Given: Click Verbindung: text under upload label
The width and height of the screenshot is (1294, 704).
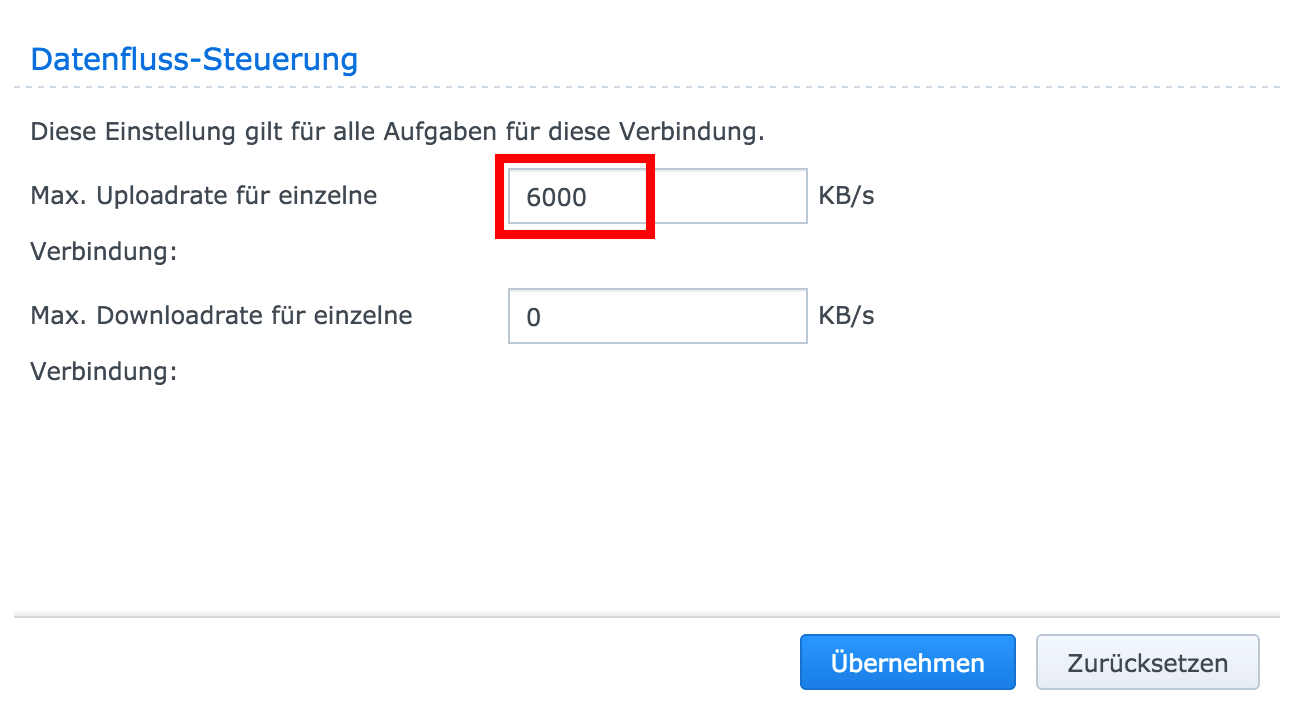Looking at the screenshot, I should pyautogui.click(x=104, y=251).
